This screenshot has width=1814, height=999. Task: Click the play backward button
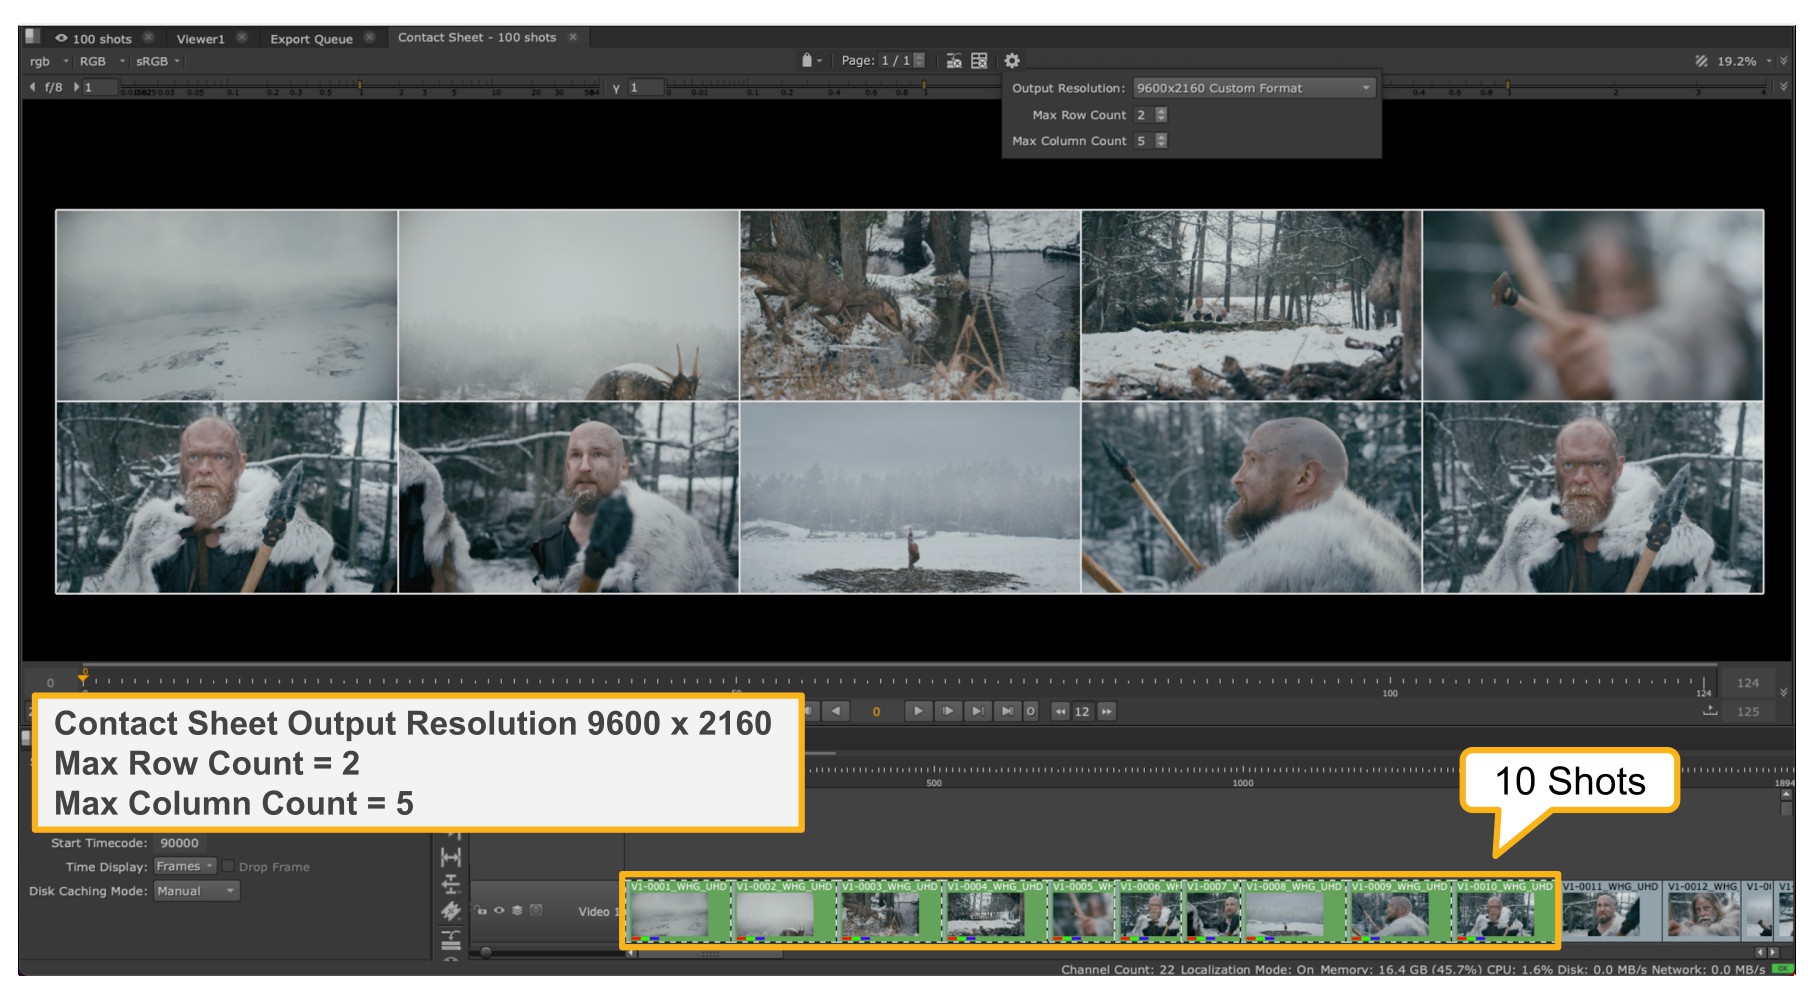tap(836, 711)
